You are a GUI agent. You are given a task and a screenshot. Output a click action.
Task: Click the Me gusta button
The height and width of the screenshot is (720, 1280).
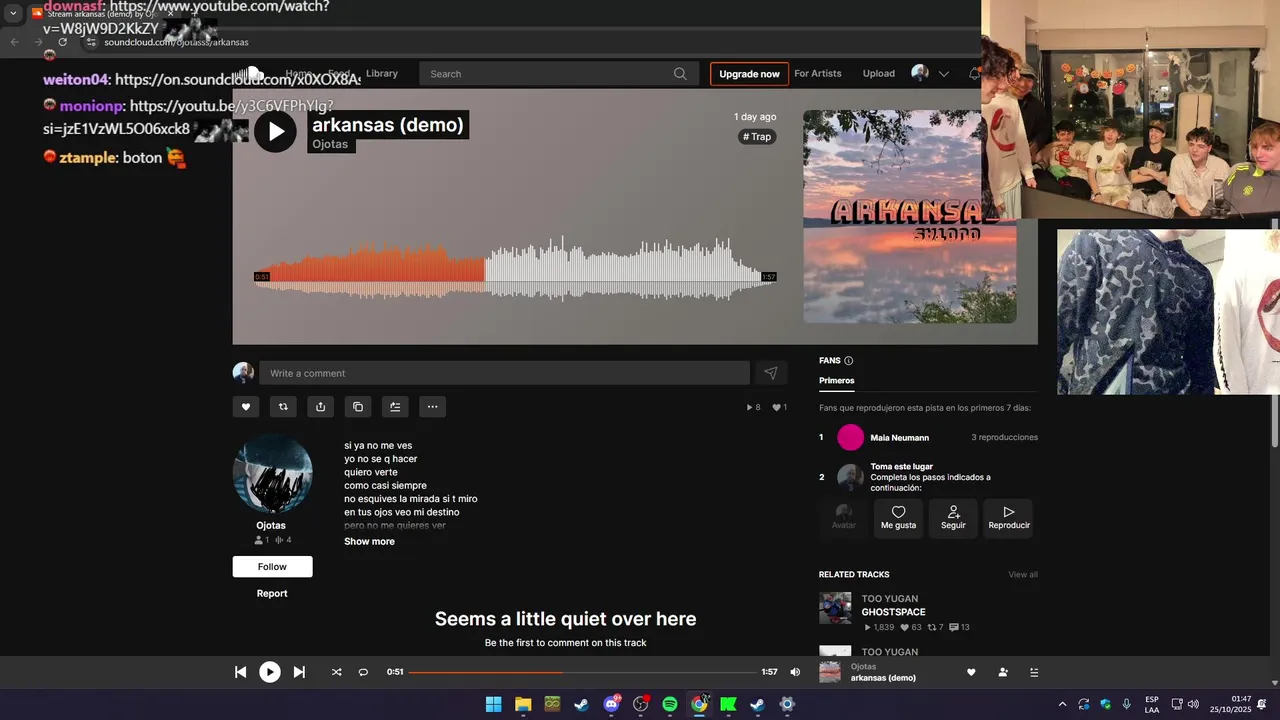pyautogui.click(x=898, y=518)
